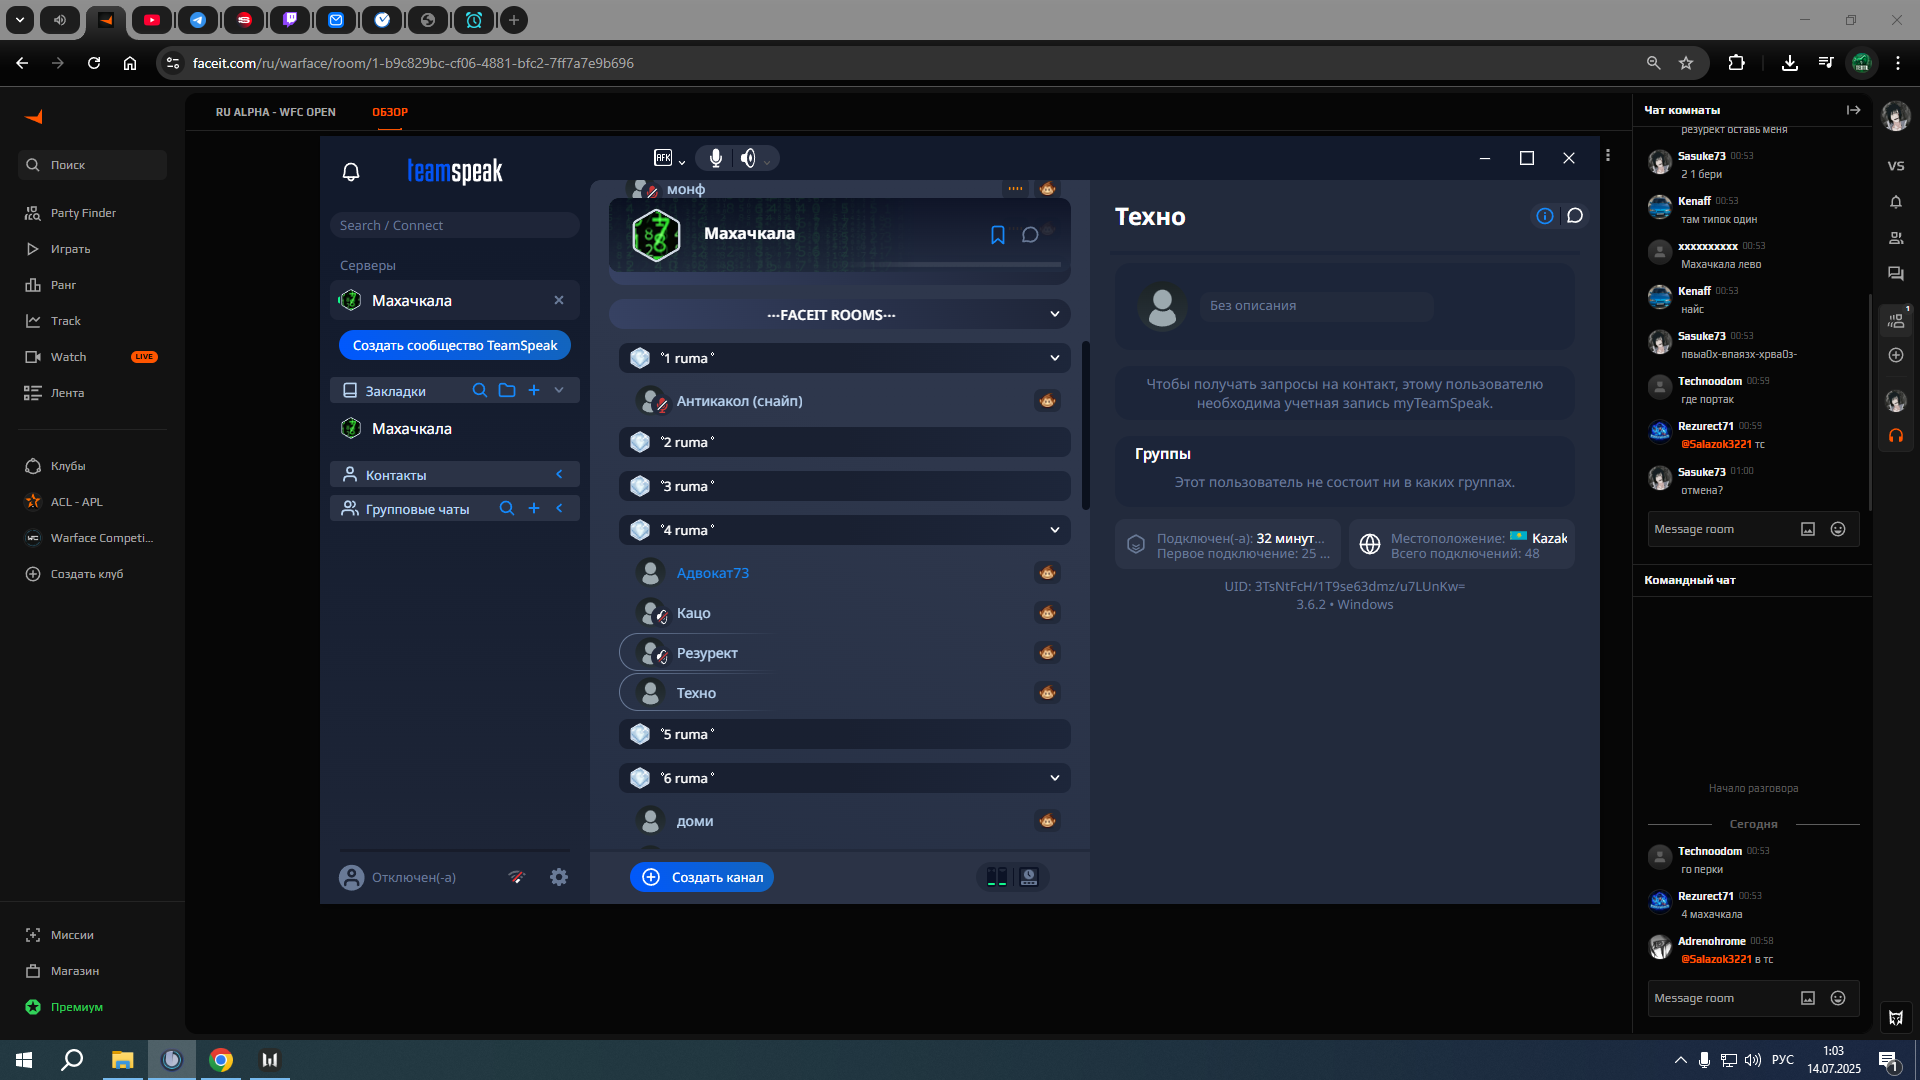Create group chat with plus icon
The image size is (1920, 1080).
[534, 508]
